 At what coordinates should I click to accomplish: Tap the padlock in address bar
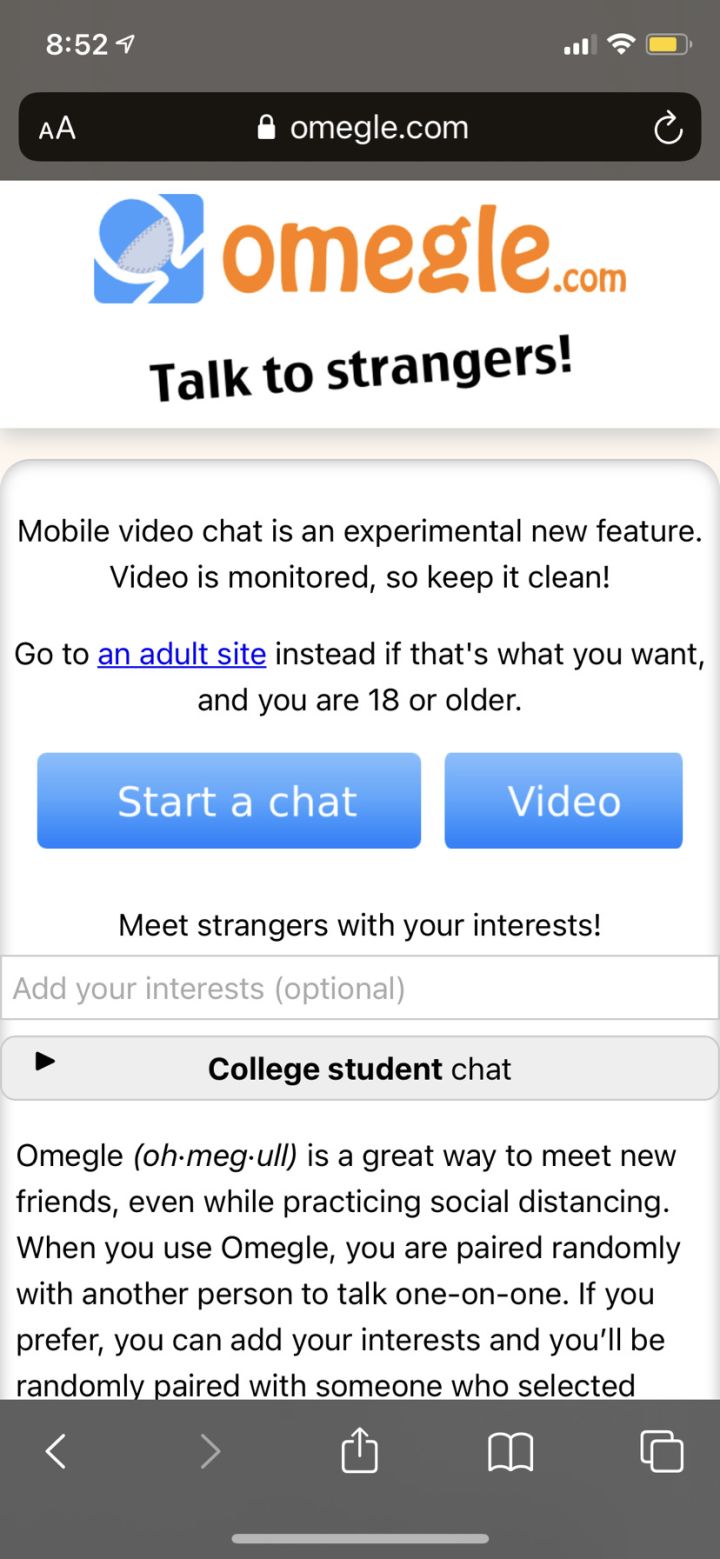pos(266,128)
